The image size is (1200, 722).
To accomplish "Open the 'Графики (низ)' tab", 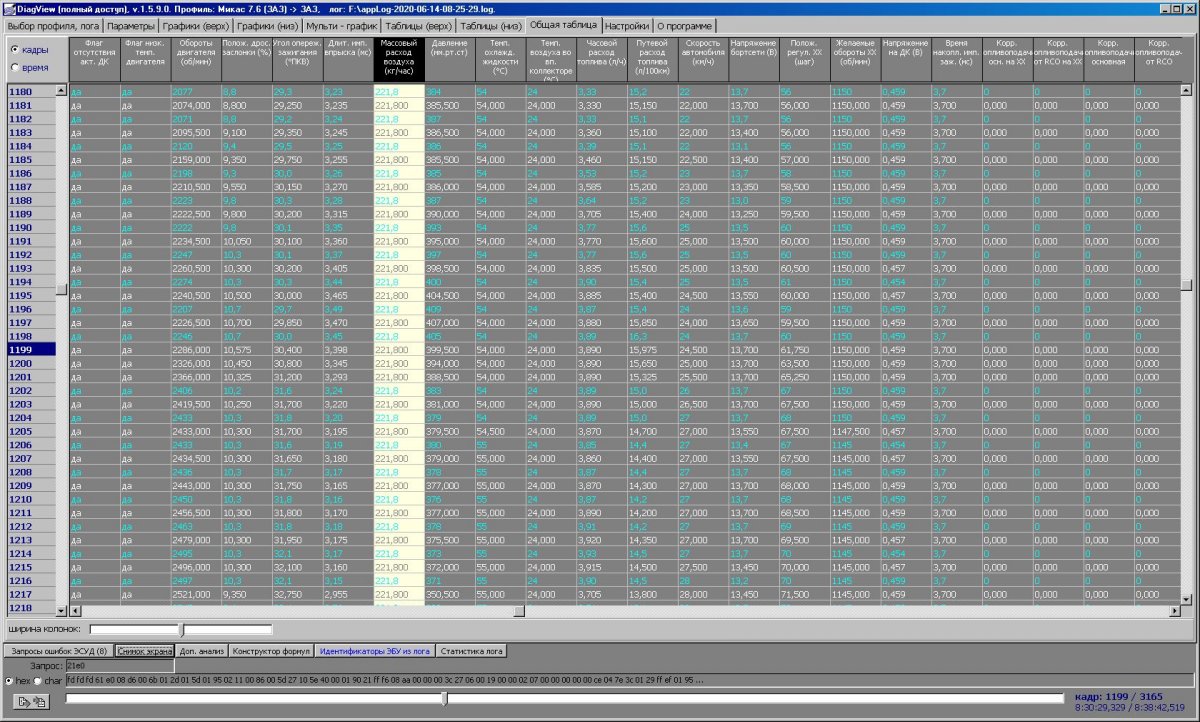I will coord(268,25).
